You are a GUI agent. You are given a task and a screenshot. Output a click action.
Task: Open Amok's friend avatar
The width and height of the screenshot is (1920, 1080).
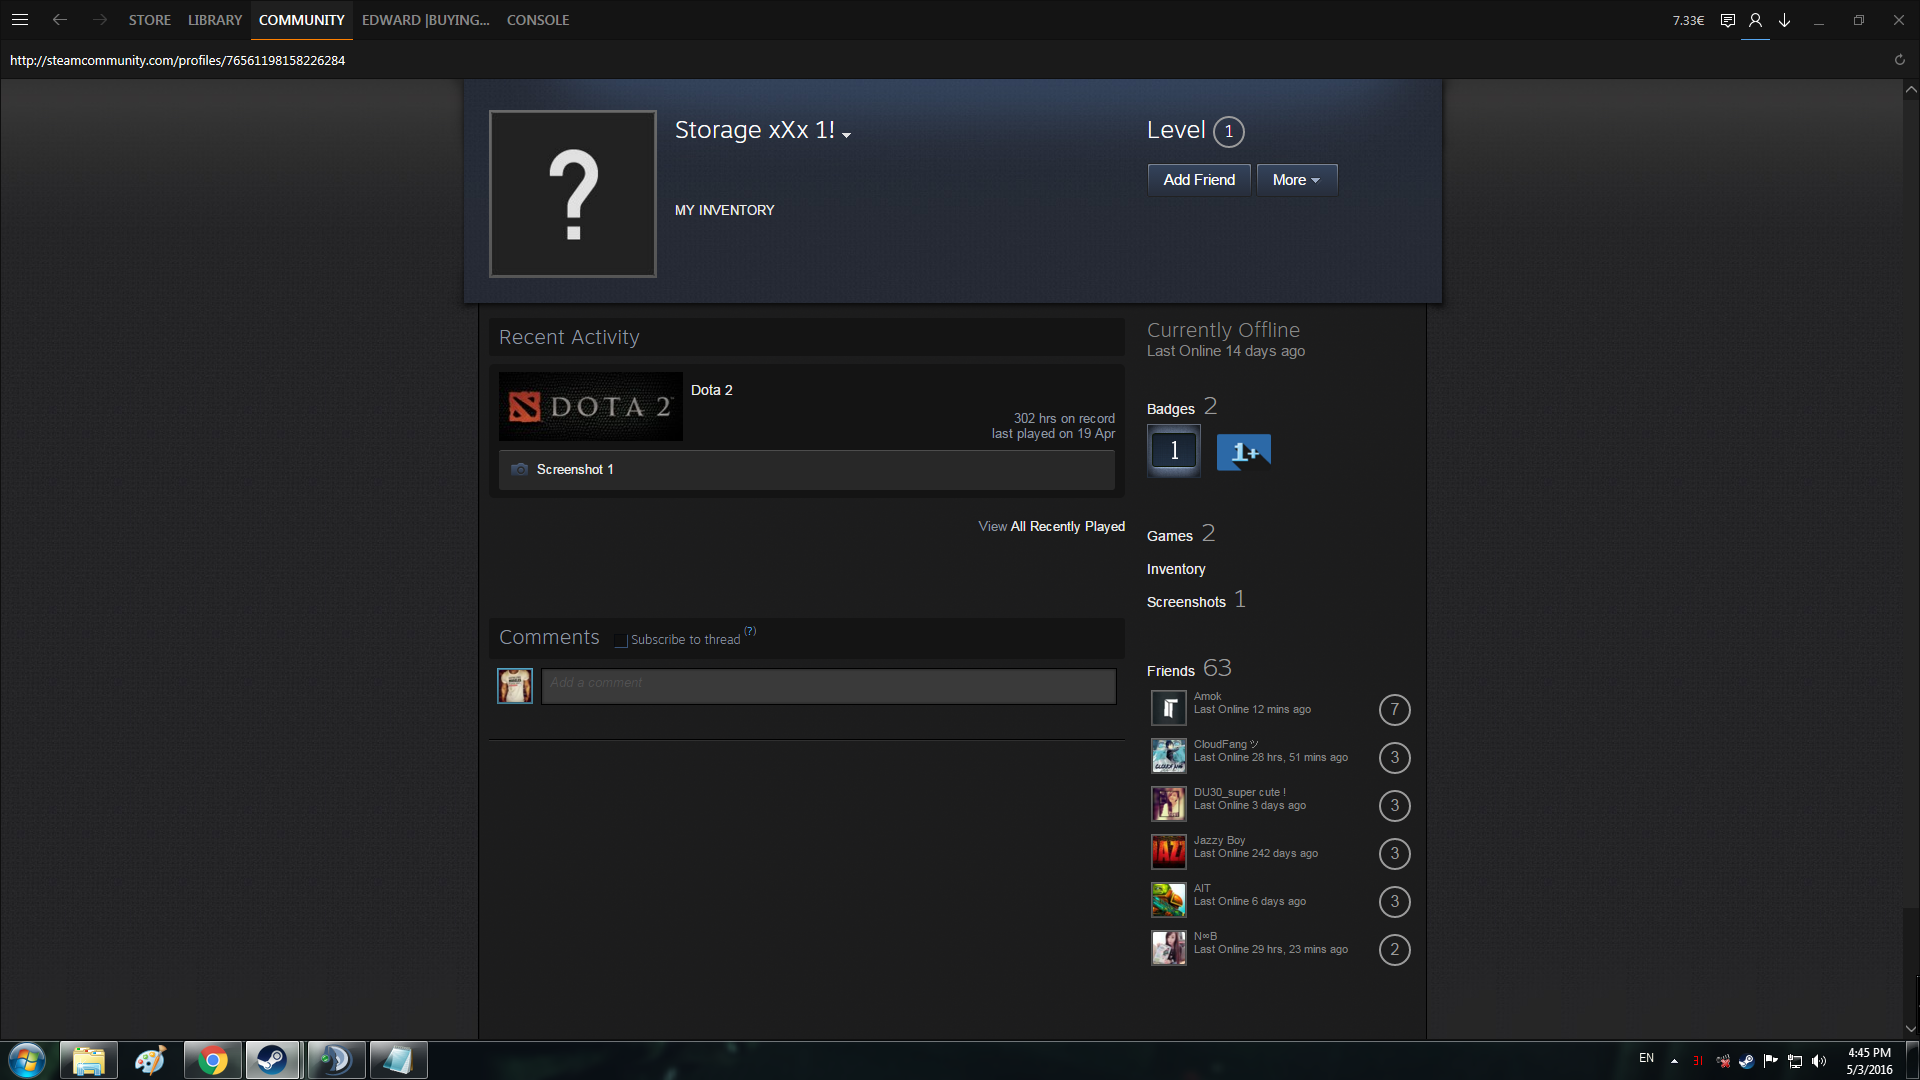point(1168,708)
